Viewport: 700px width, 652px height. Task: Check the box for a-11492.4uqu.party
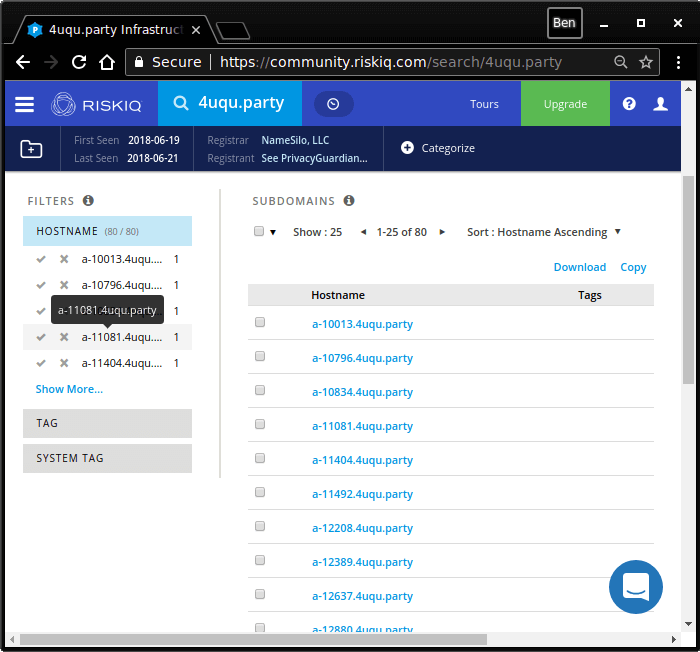[x=260, y=492]
